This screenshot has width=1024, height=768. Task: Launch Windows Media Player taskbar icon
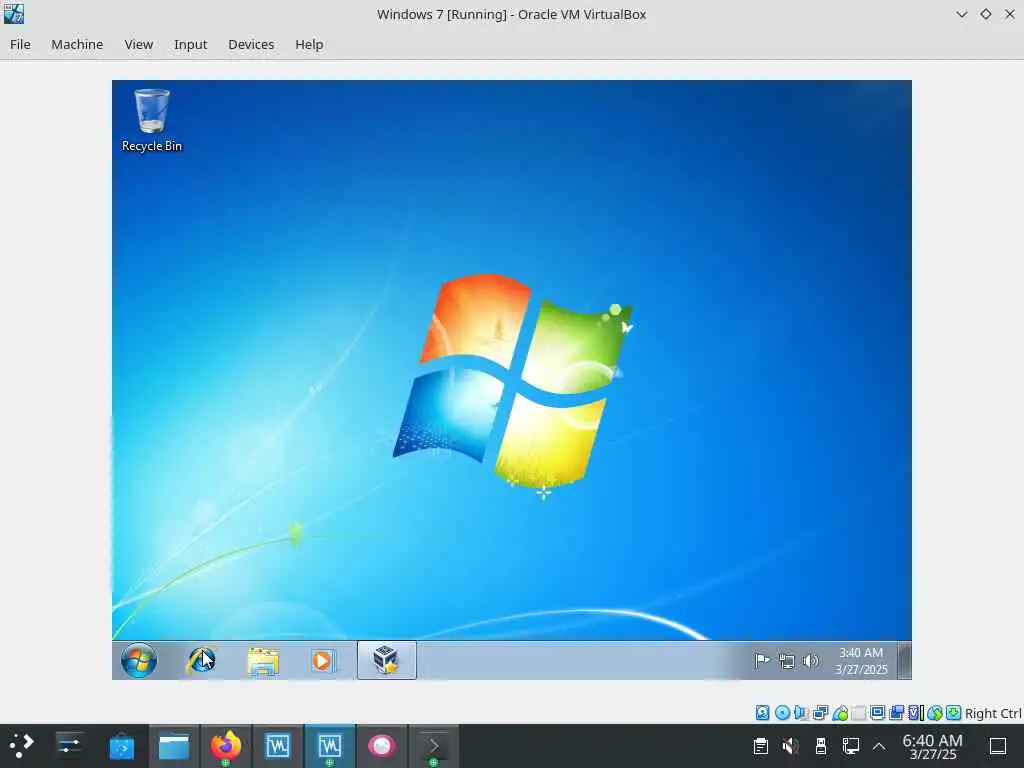click(x=322, y=661)
